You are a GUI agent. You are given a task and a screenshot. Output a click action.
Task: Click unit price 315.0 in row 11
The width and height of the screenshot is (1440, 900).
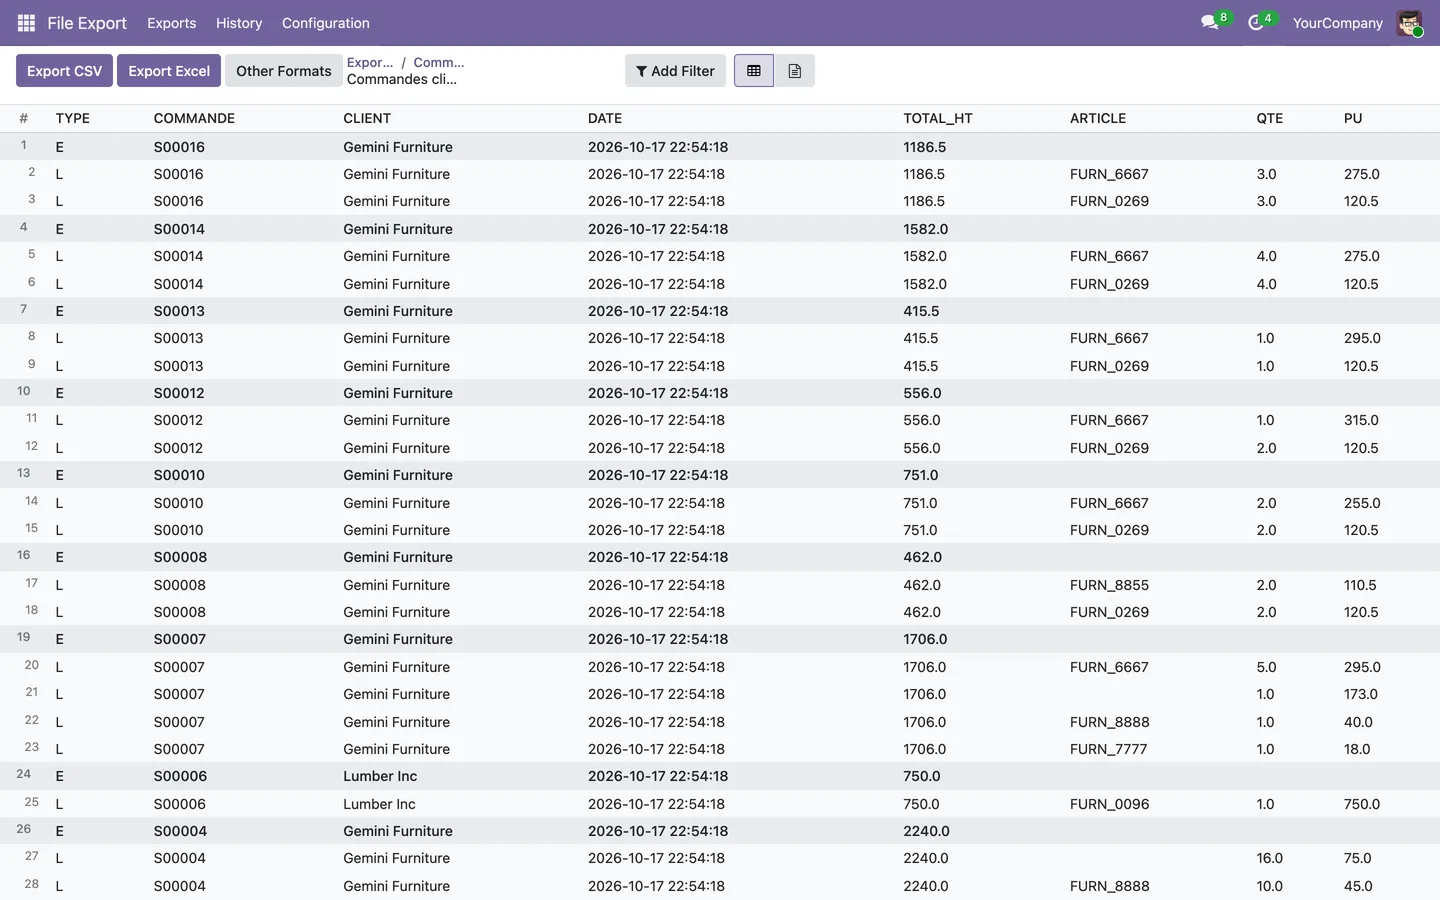[1362, 420]
